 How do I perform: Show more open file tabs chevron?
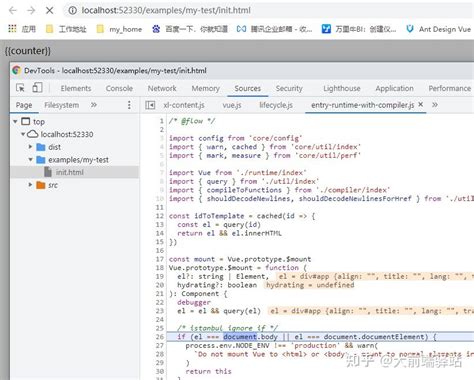(x=435, y=105)
